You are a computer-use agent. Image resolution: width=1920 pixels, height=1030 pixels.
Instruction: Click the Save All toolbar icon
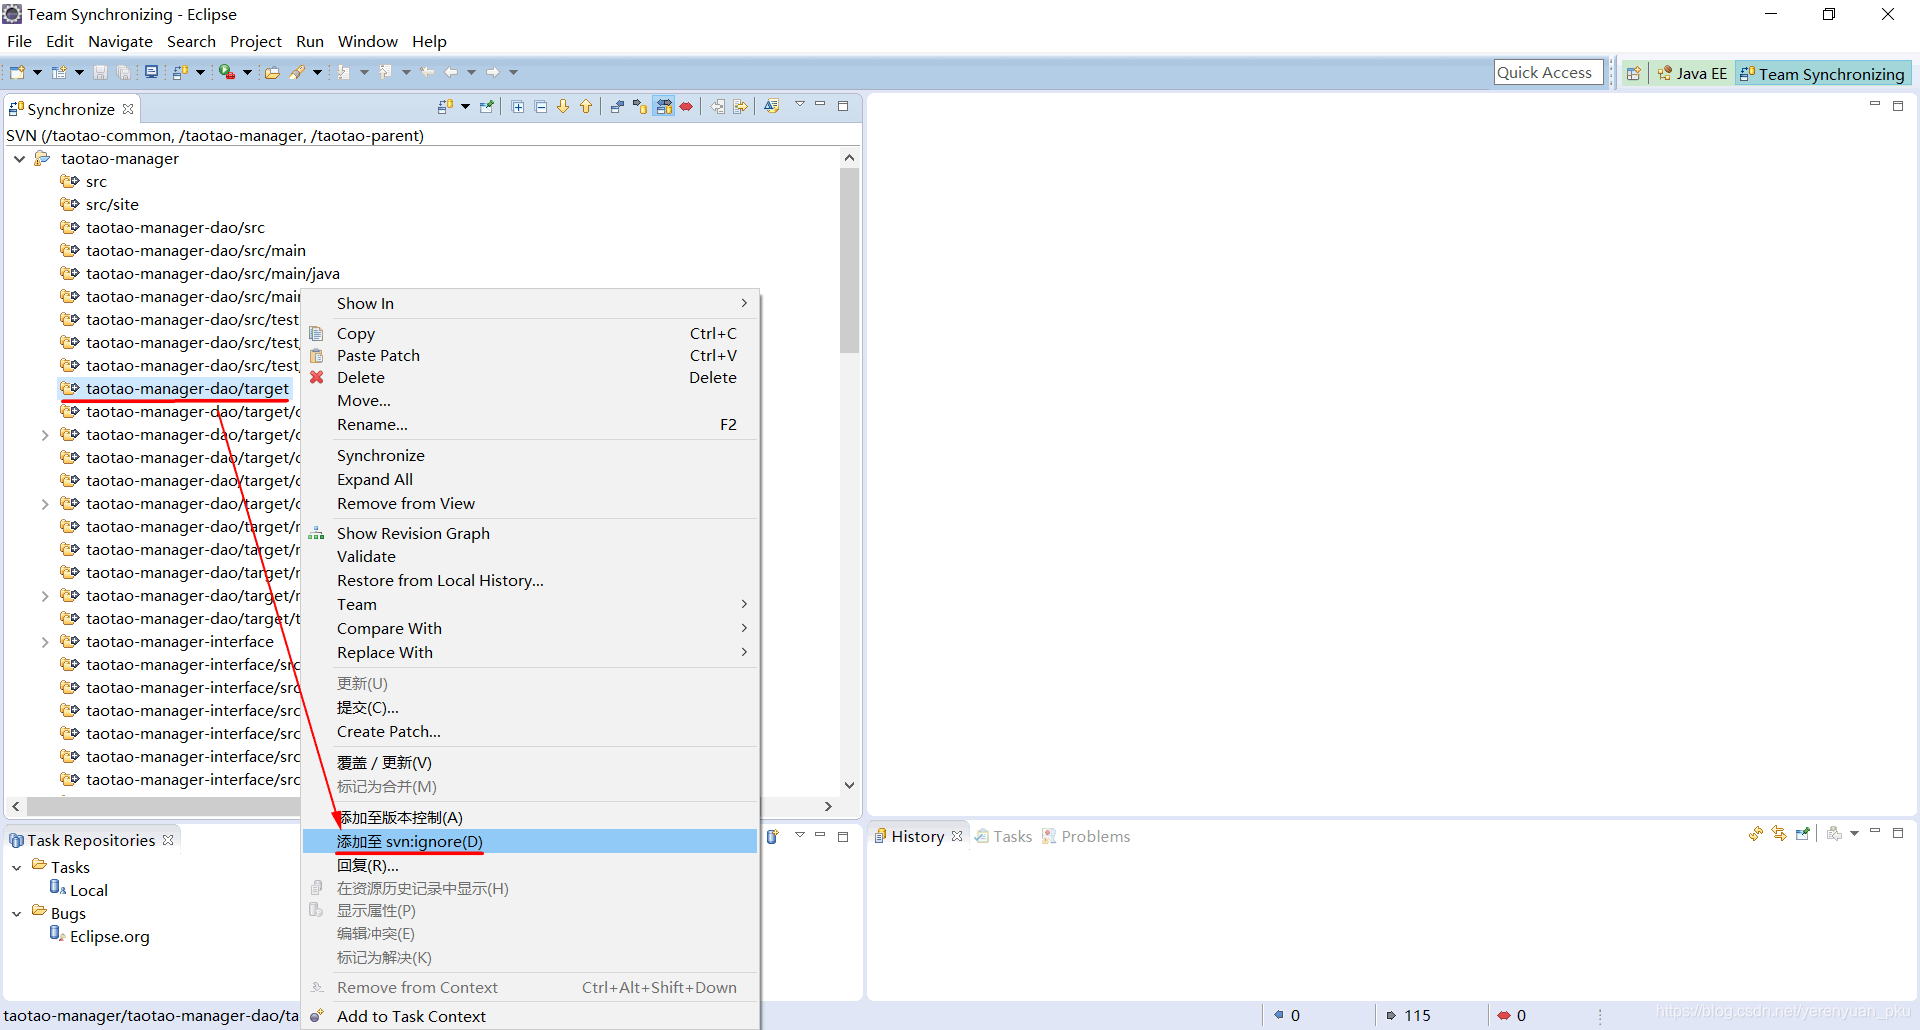[x=123, y=72]
